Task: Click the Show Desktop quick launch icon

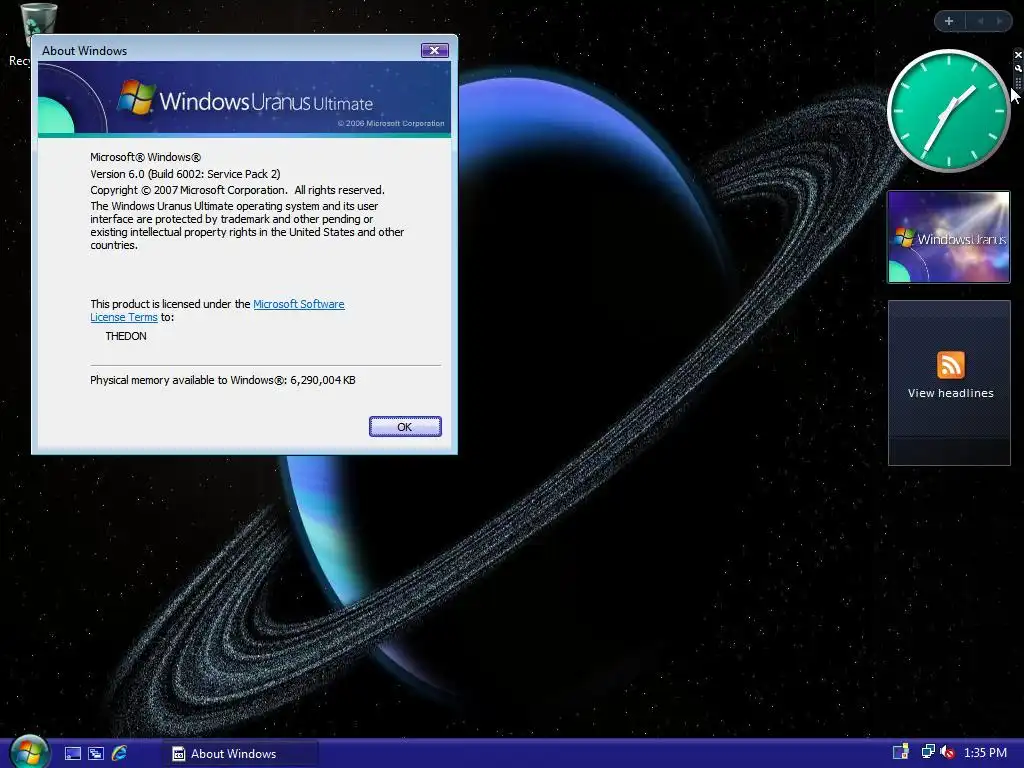Action: pos(72,754)
